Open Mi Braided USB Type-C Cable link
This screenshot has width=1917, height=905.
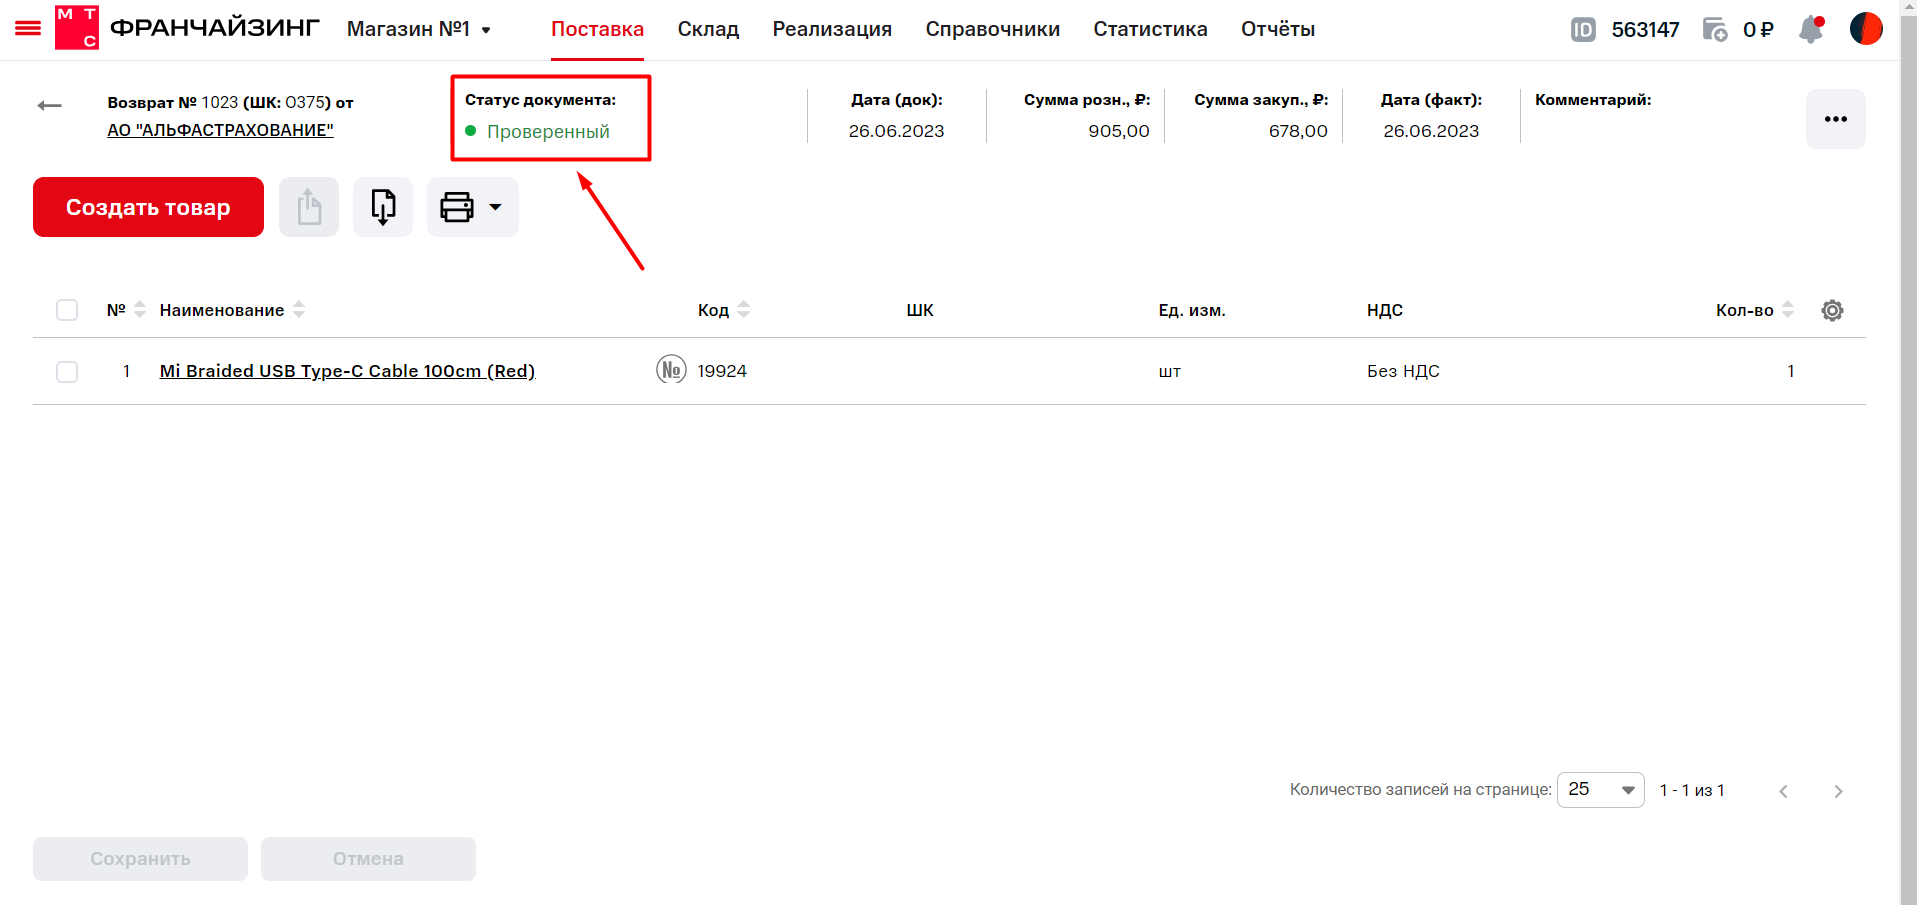pos(347,371)
